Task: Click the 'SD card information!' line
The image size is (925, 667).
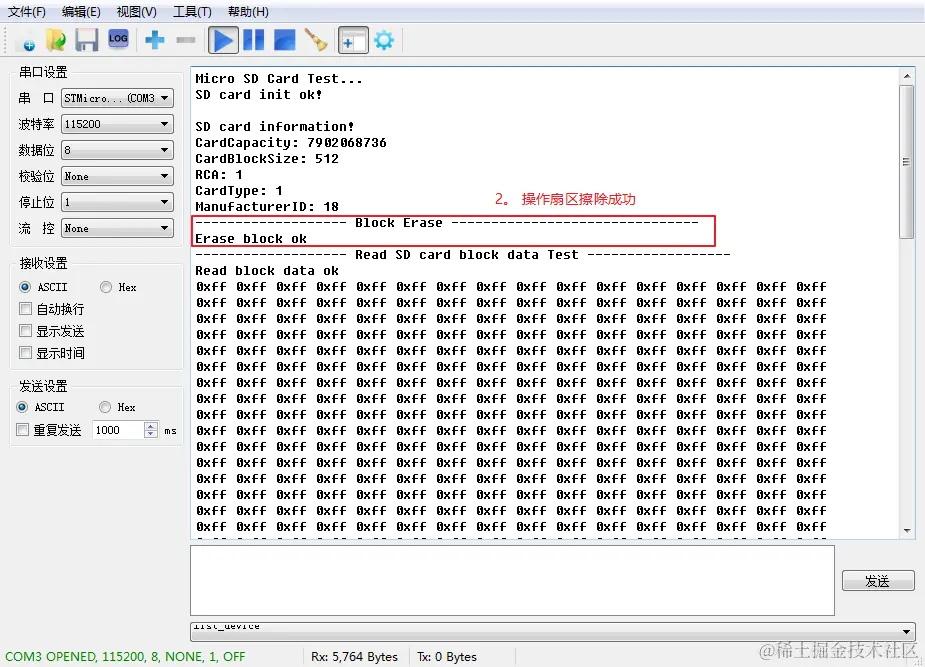Action: tap(274, 126)
